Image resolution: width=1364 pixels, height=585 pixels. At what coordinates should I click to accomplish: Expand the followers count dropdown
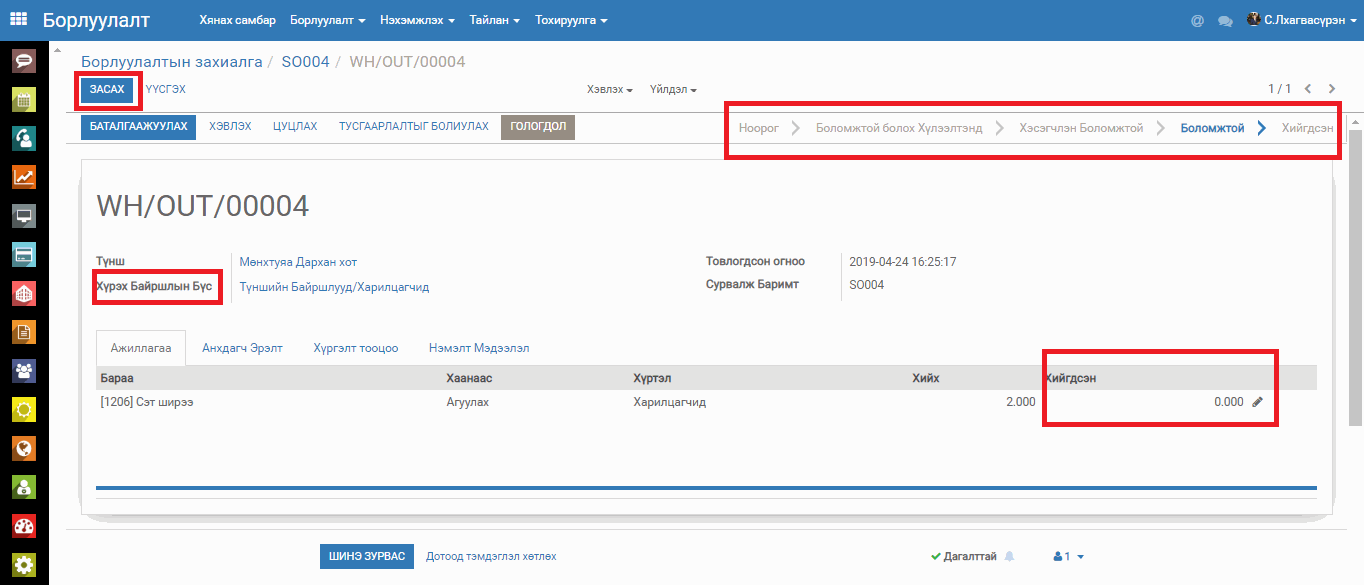pyautogui.click(x=1069, y=556)
